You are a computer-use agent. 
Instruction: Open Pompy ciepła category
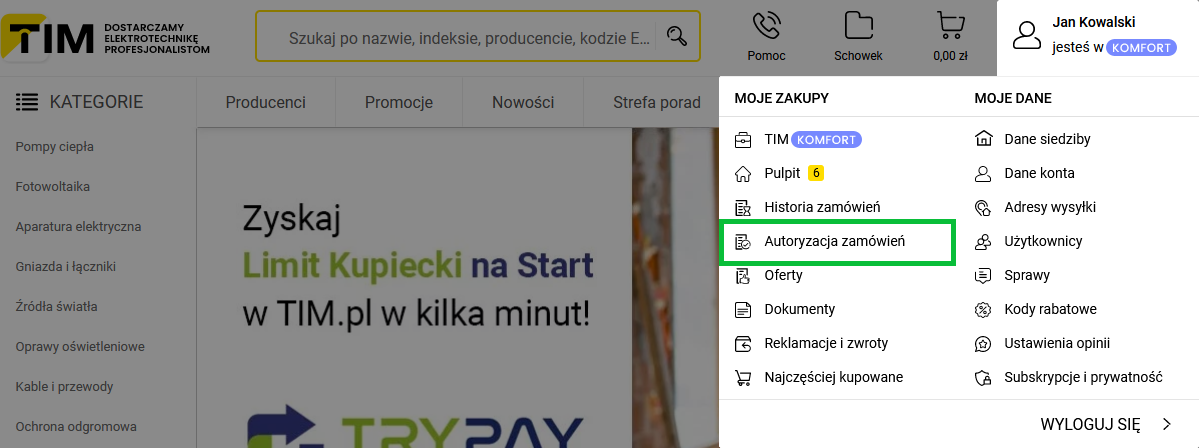pos(54,147)
